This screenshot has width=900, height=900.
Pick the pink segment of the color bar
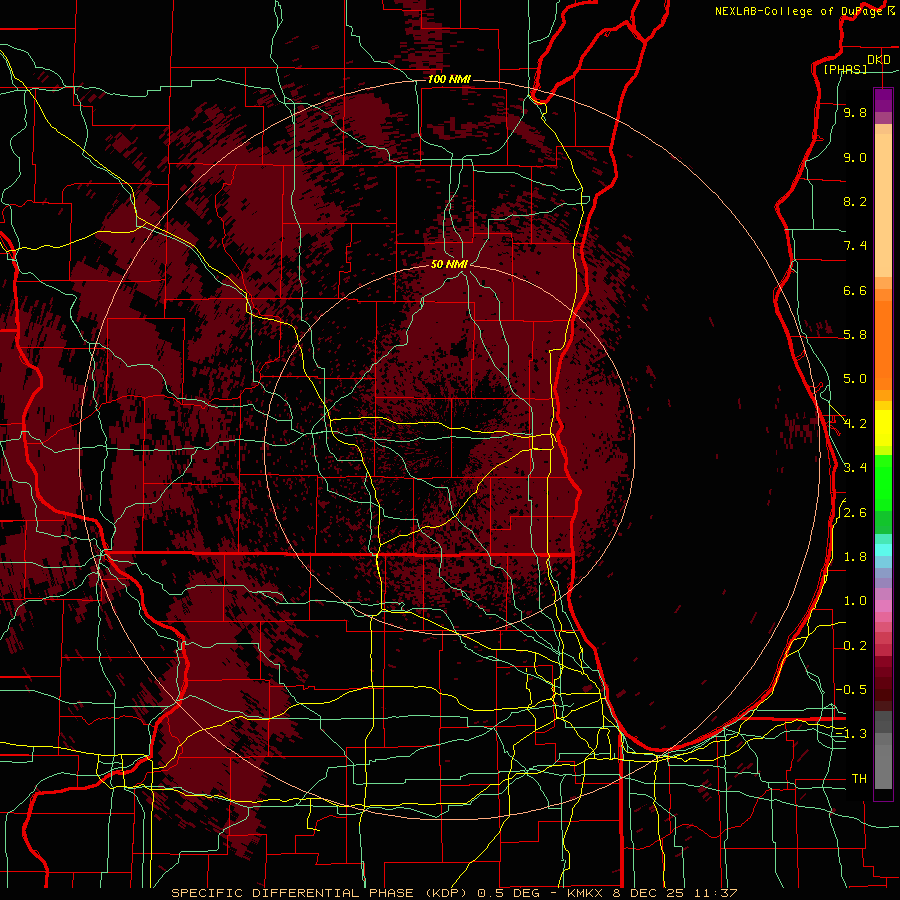pyautogui.click(x=883, y=606)
